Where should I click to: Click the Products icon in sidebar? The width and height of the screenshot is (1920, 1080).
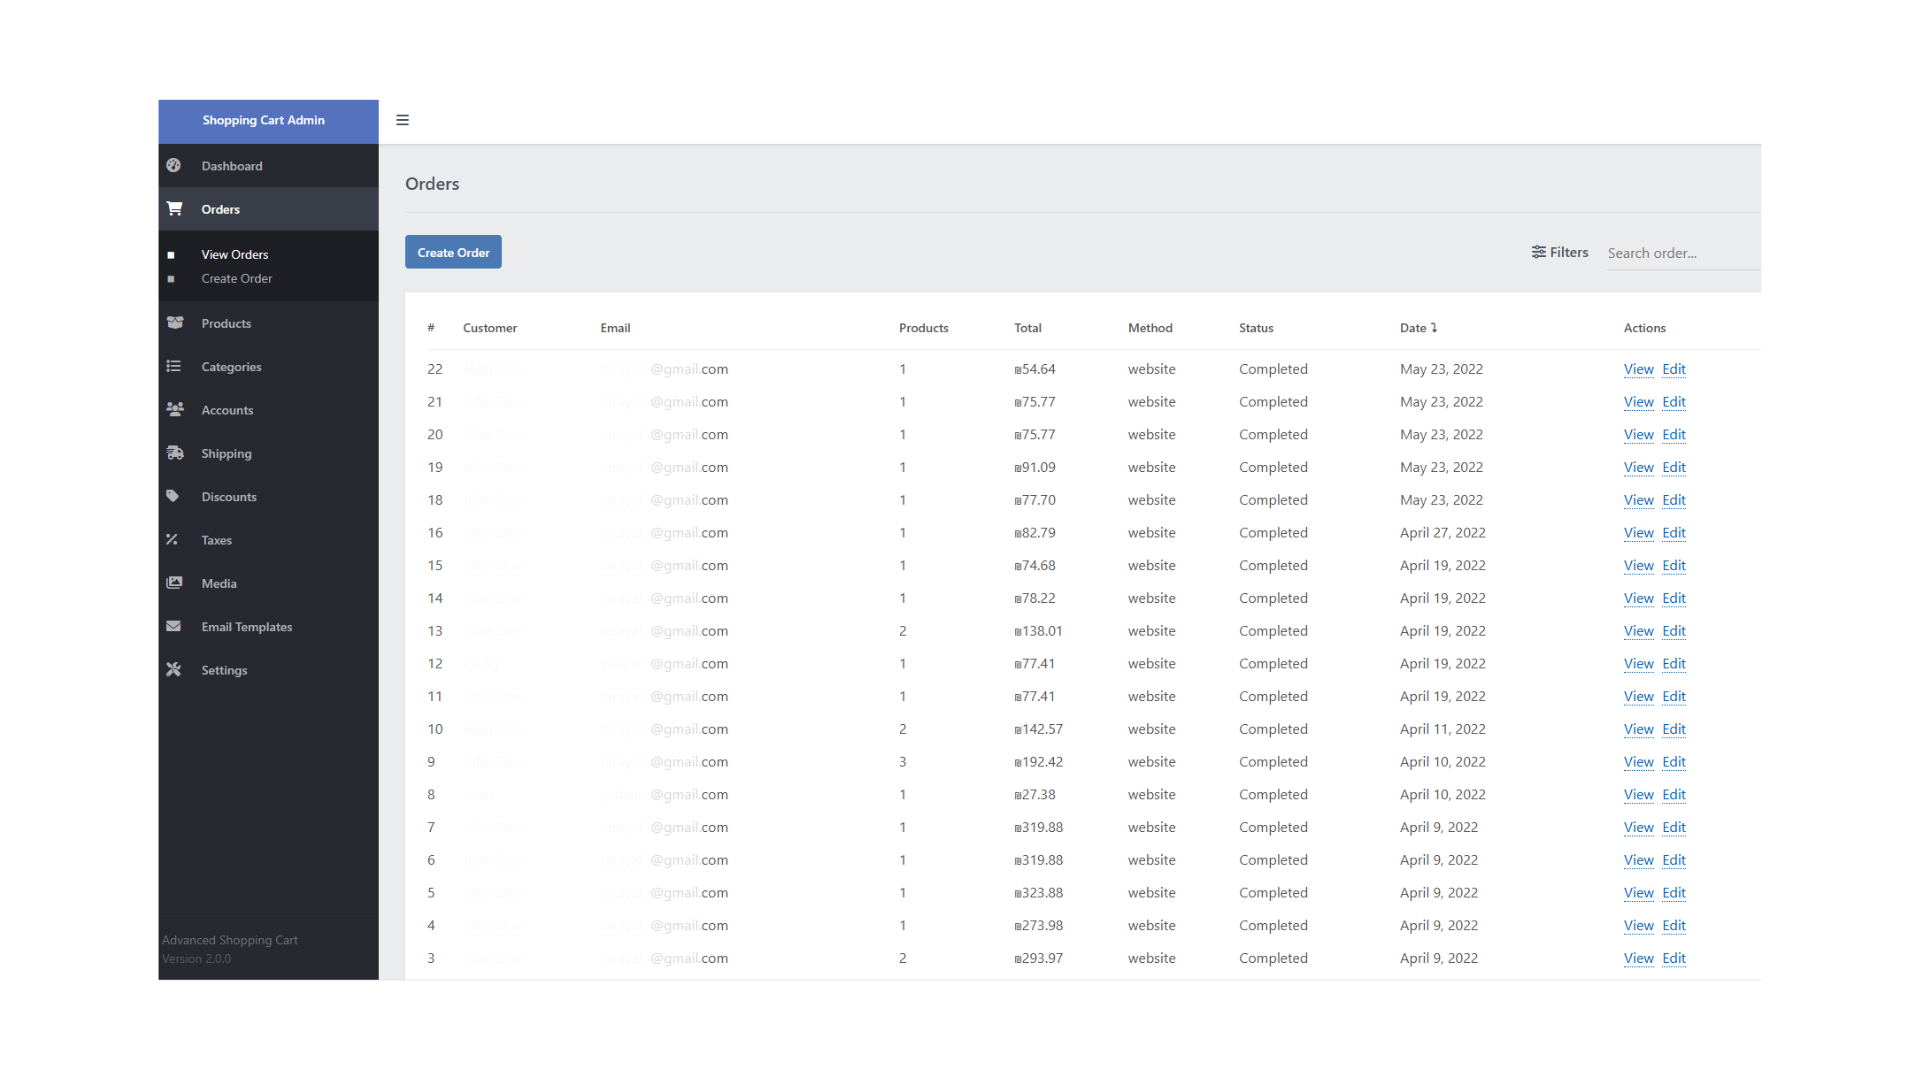coord(173,322)
